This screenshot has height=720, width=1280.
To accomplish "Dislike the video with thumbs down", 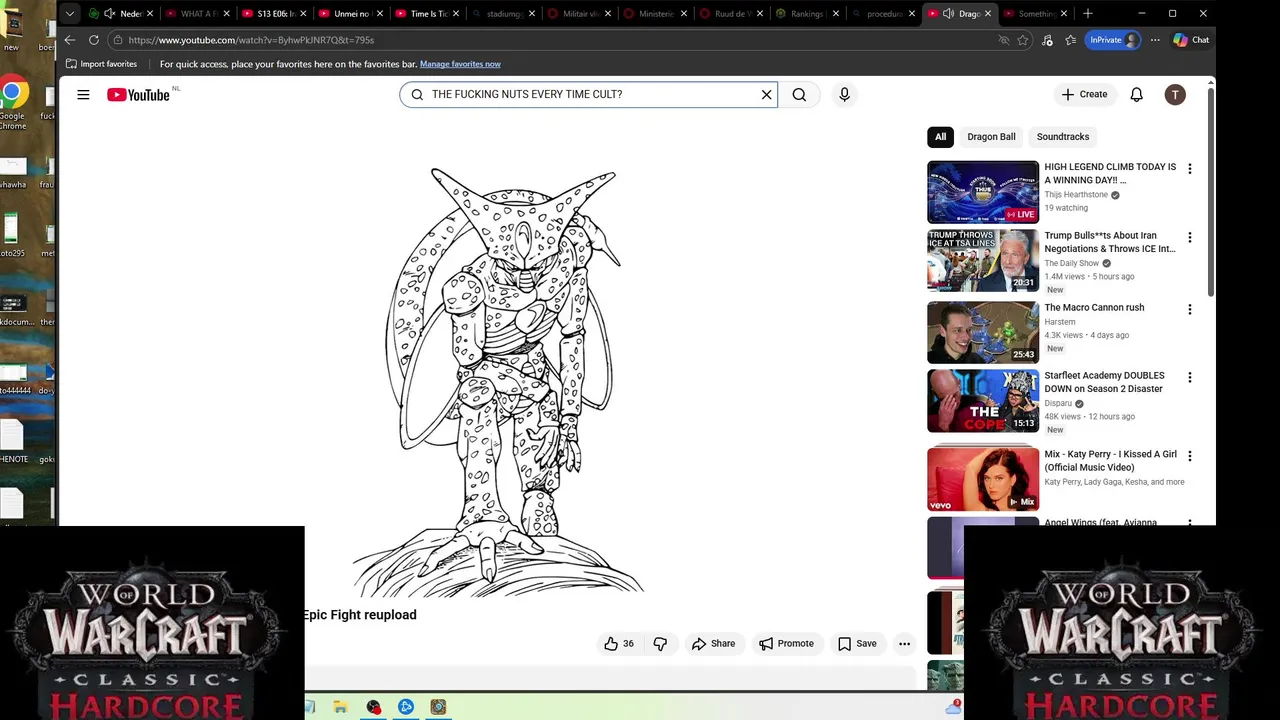I will (660, 644).
